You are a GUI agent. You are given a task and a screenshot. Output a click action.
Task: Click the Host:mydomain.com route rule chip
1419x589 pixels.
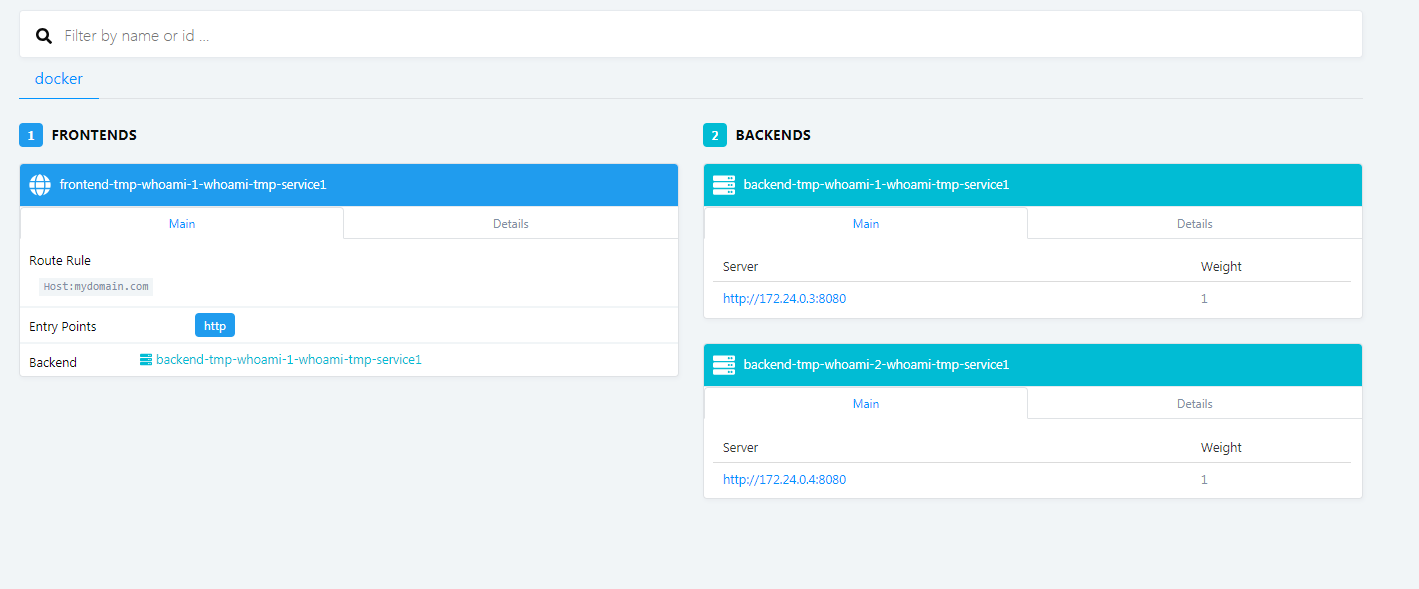click(x=95, y=286)
